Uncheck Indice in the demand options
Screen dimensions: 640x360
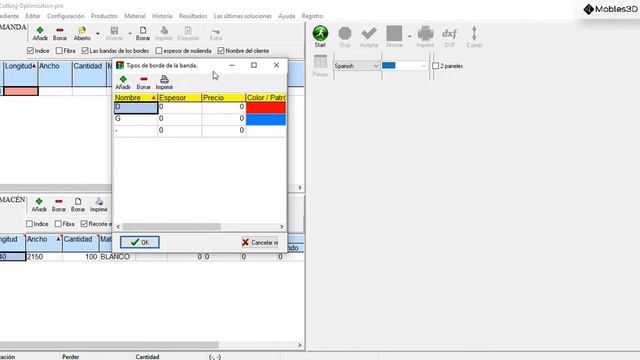[x=30, y=51]
